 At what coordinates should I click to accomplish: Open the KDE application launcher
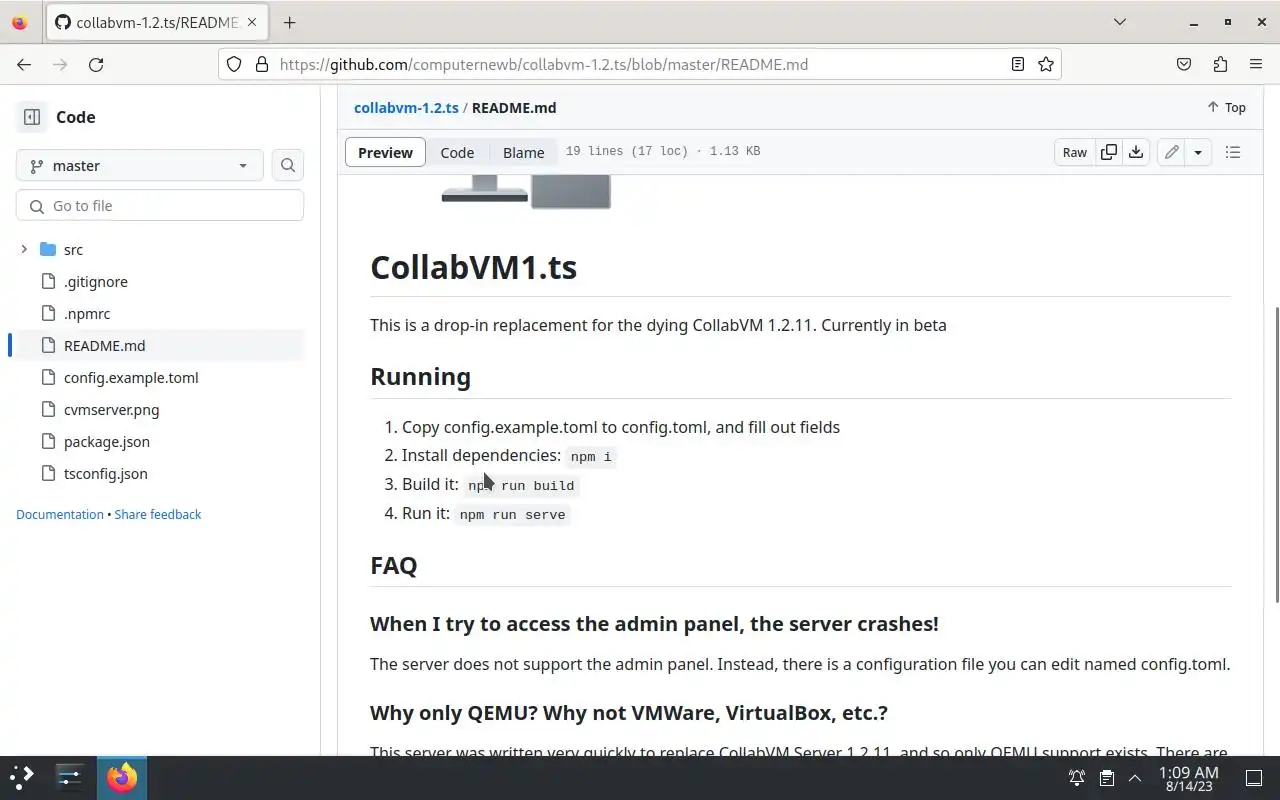click(x=22, y=777)
